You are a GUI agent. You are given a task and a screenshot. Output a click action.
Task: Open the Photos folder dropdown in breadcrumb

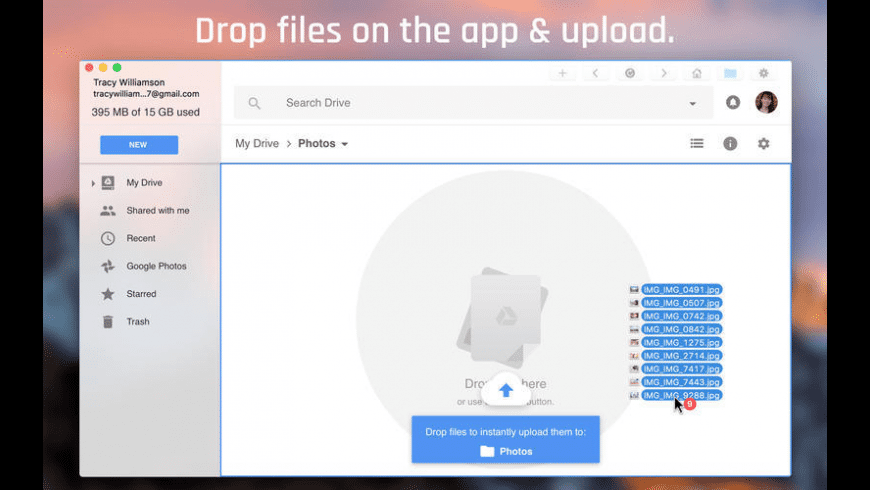coord(345,144)
